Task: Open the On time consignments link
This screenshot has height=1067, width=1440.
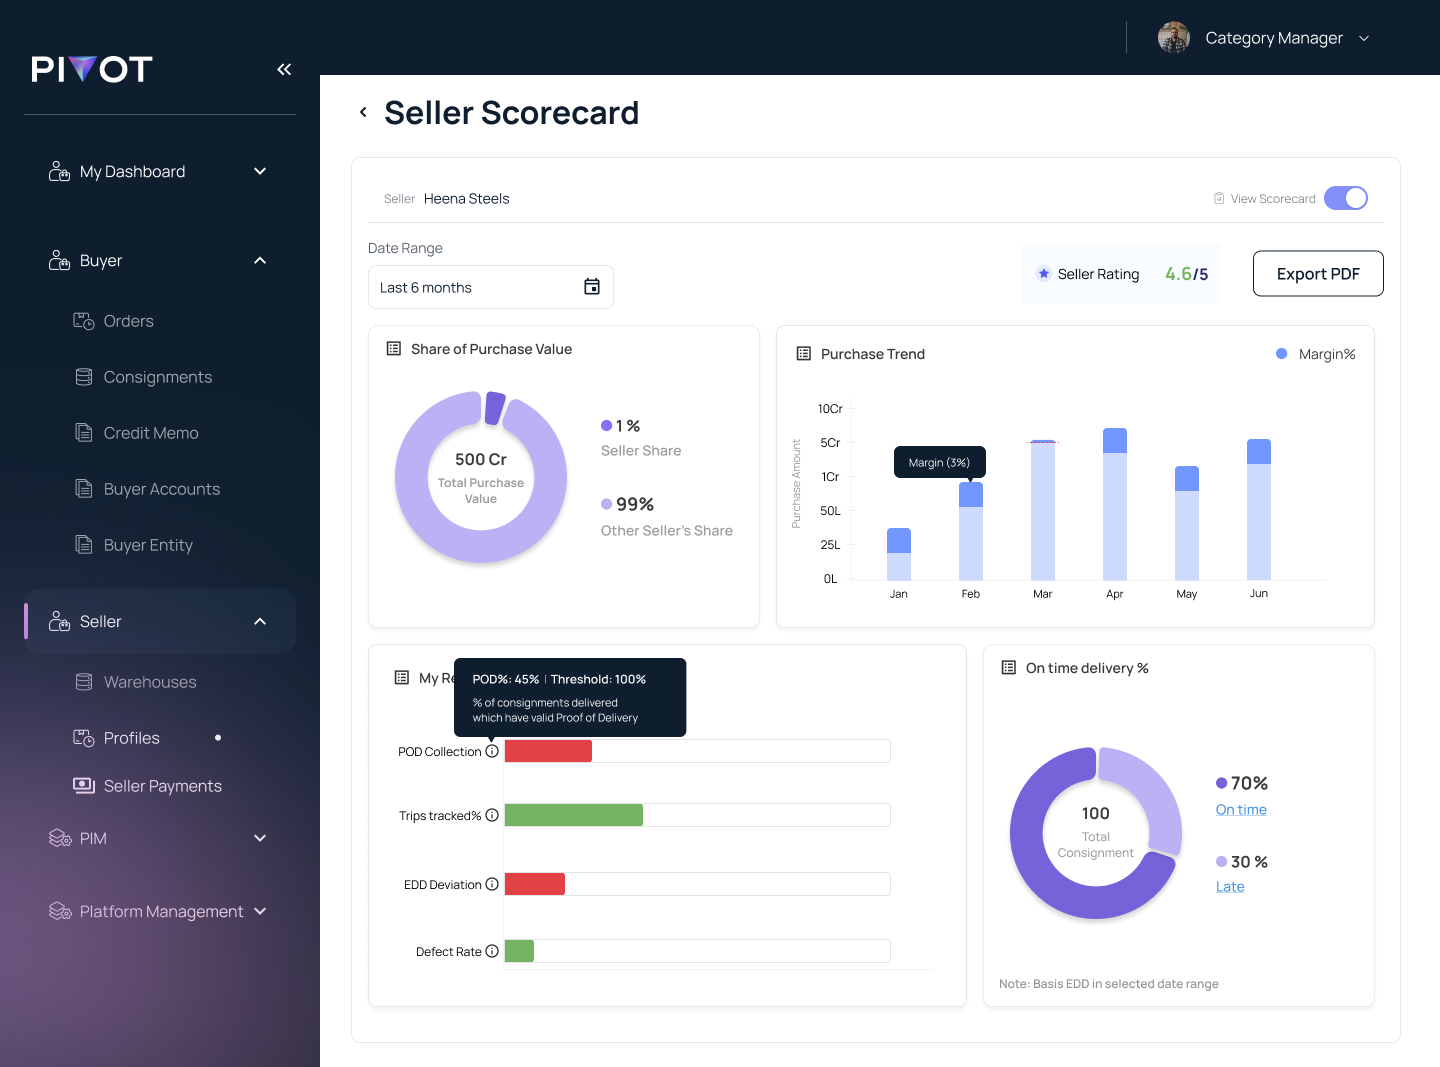Action: (x=1241, y=810)
